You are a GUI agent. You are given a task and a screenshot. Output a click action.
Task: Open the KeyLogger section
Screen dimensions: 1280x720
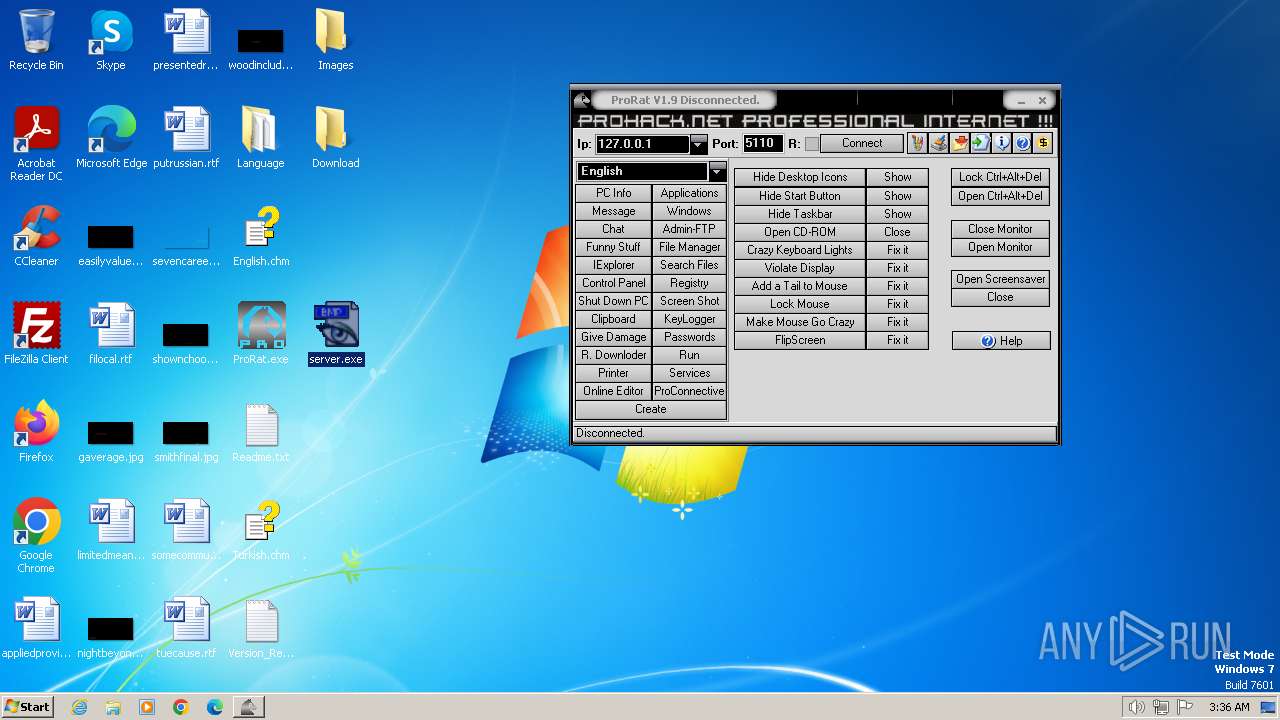(x=689, y=319)
